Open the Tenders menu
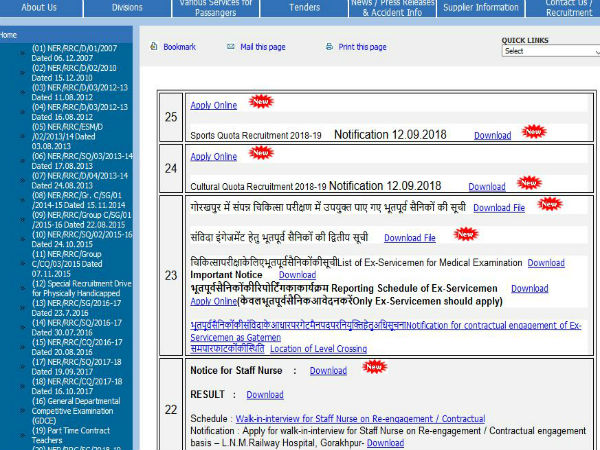Screen dimensions: 600x450 pos(304,8)
